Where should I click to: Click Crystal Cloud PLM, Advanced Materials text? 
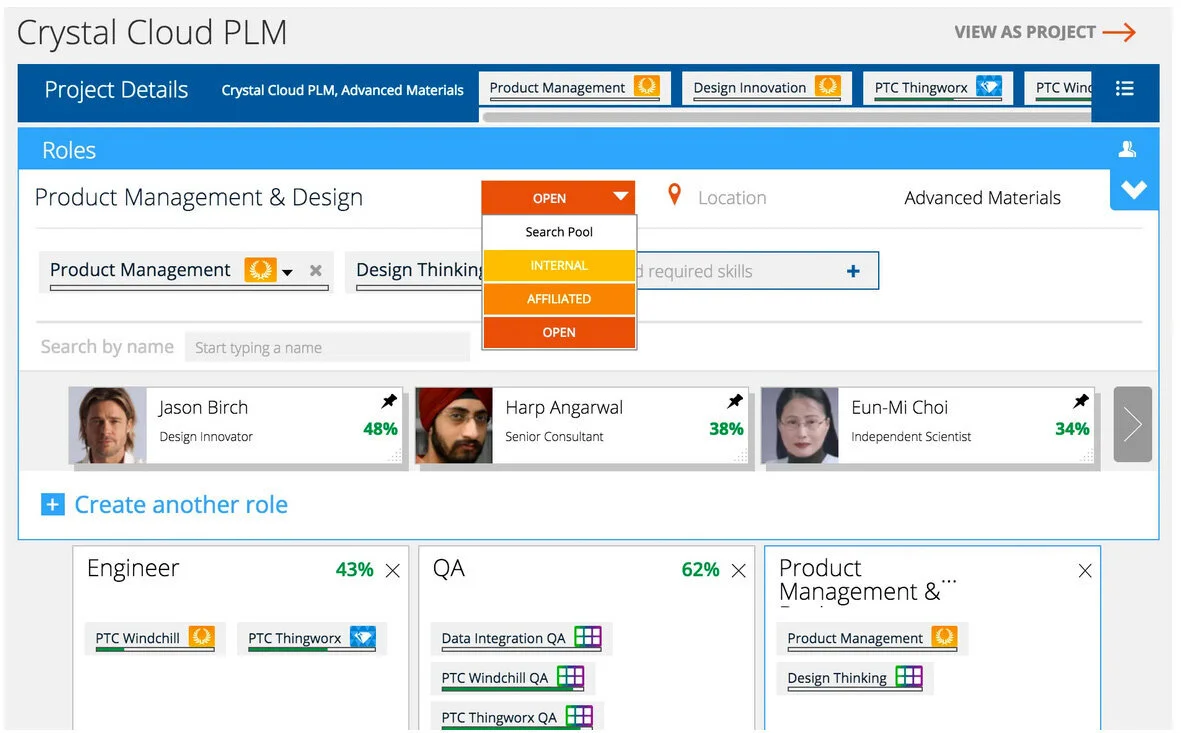coord(343,90)
